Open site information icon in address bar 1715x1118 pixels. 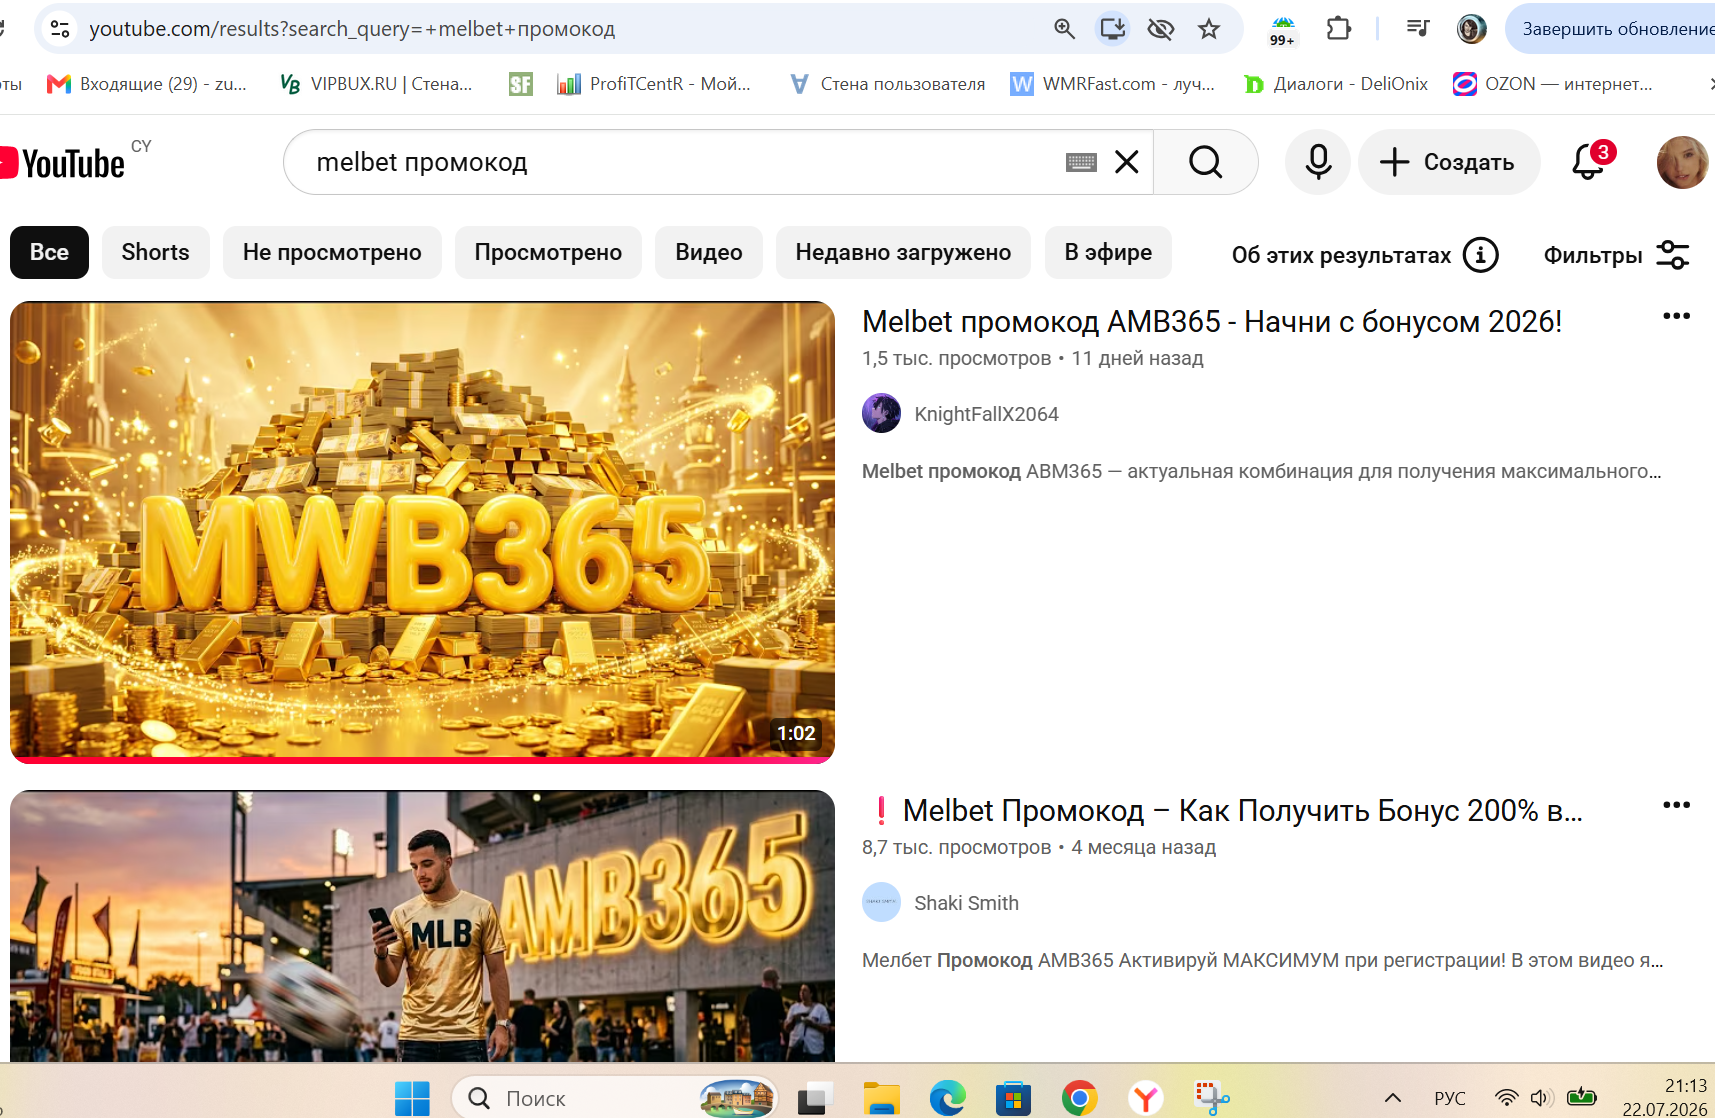(60, 29)
